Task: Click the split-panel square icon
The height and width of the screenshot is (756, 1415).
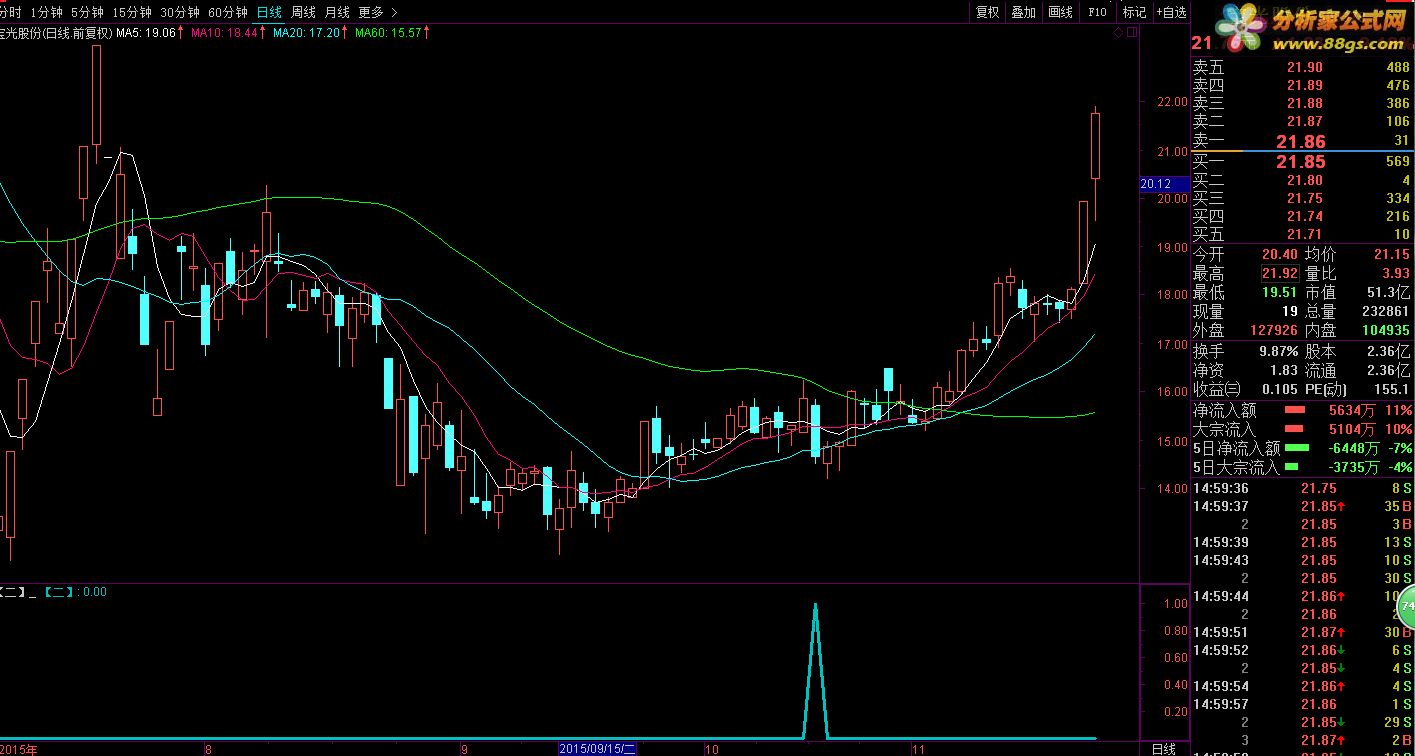Action: point(1131,33)
